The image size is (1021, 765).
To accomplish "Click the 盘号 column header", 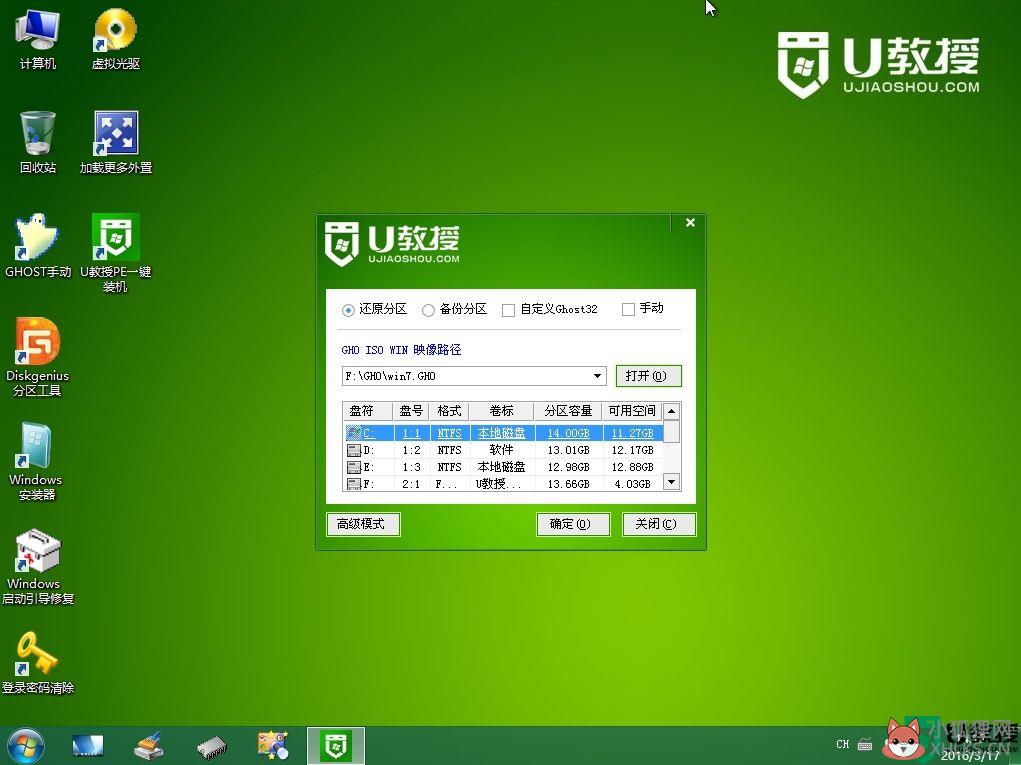I will pos(411,411).
